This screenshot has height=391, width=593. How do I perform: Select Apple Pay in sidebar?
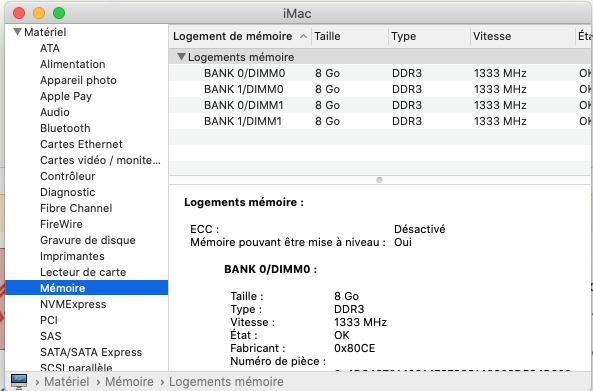[x=66, y=96]
